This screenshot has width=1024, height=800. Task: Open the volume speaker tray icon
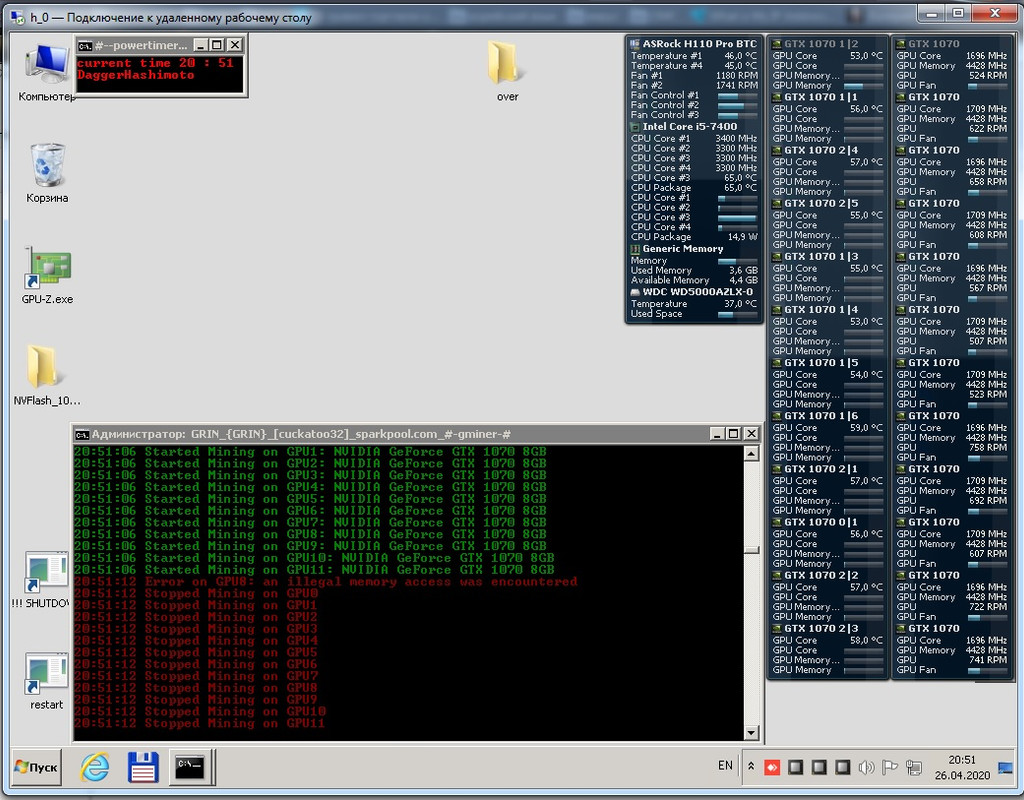866,767
